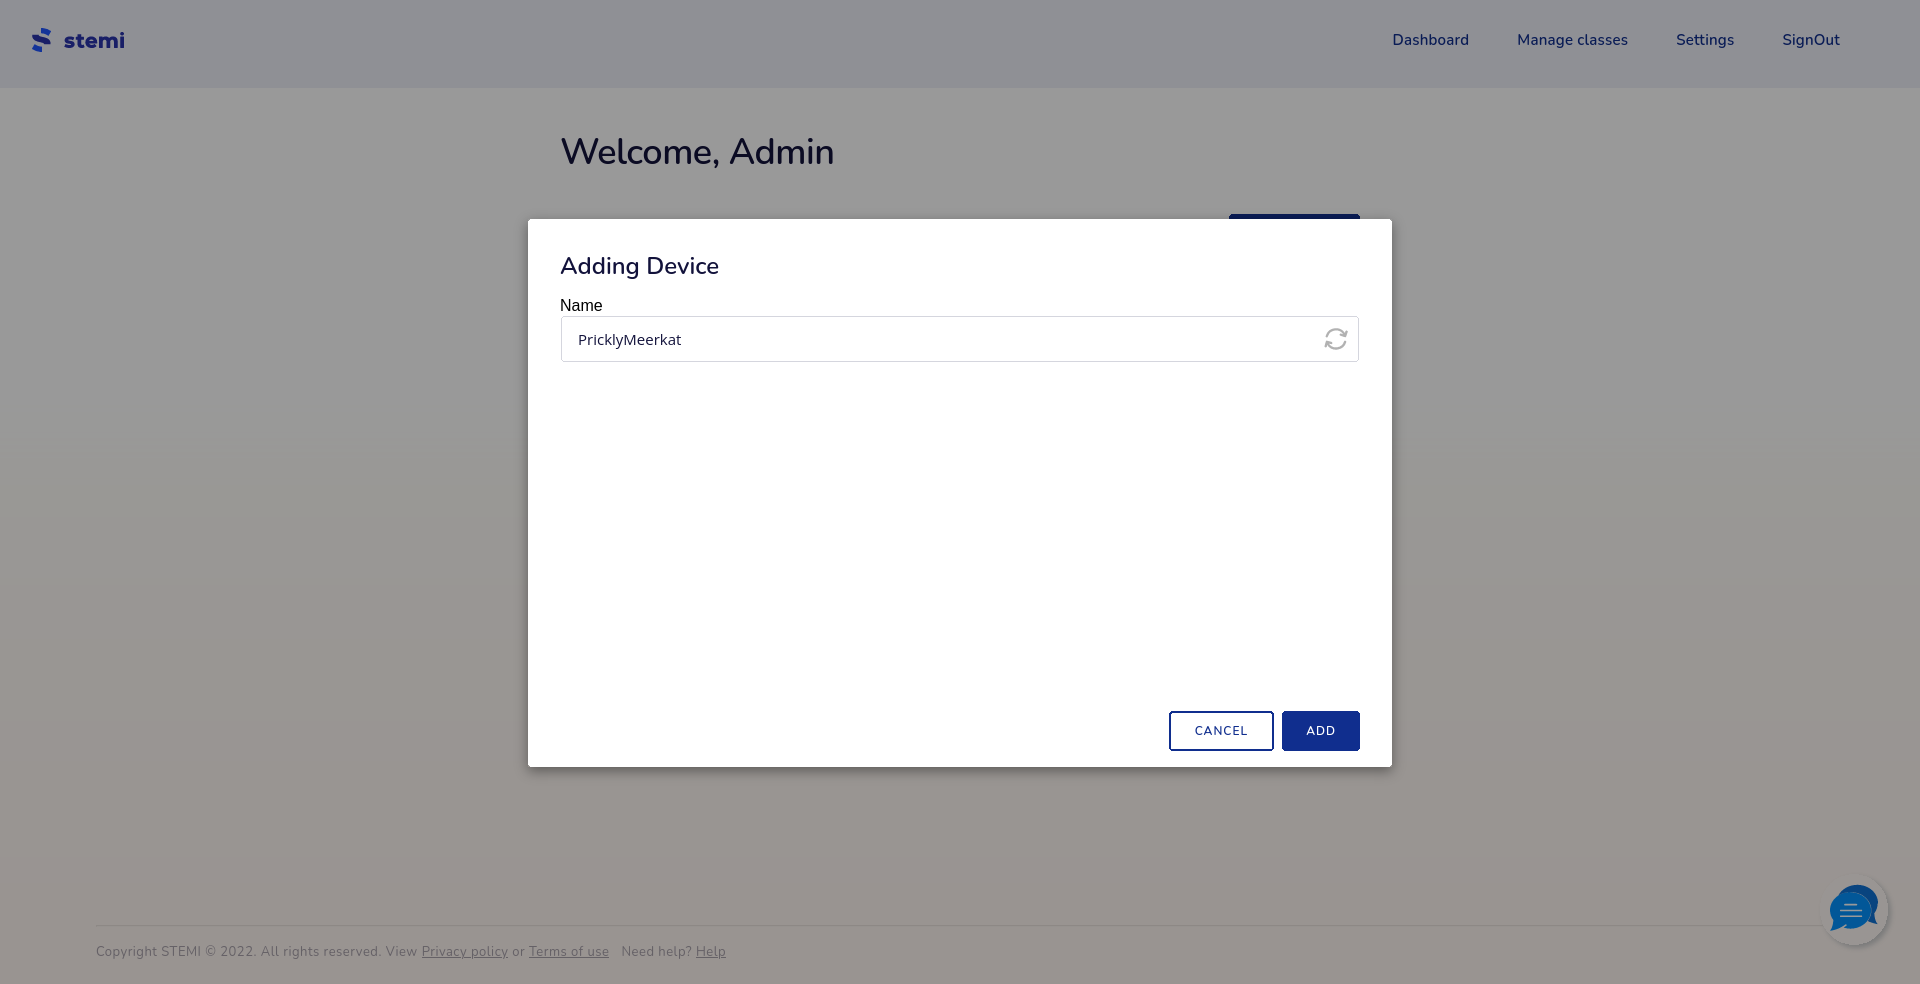1920x984 pixels.
Task: Click the Adding Device dialog title
Action: [x=639, y=266]
